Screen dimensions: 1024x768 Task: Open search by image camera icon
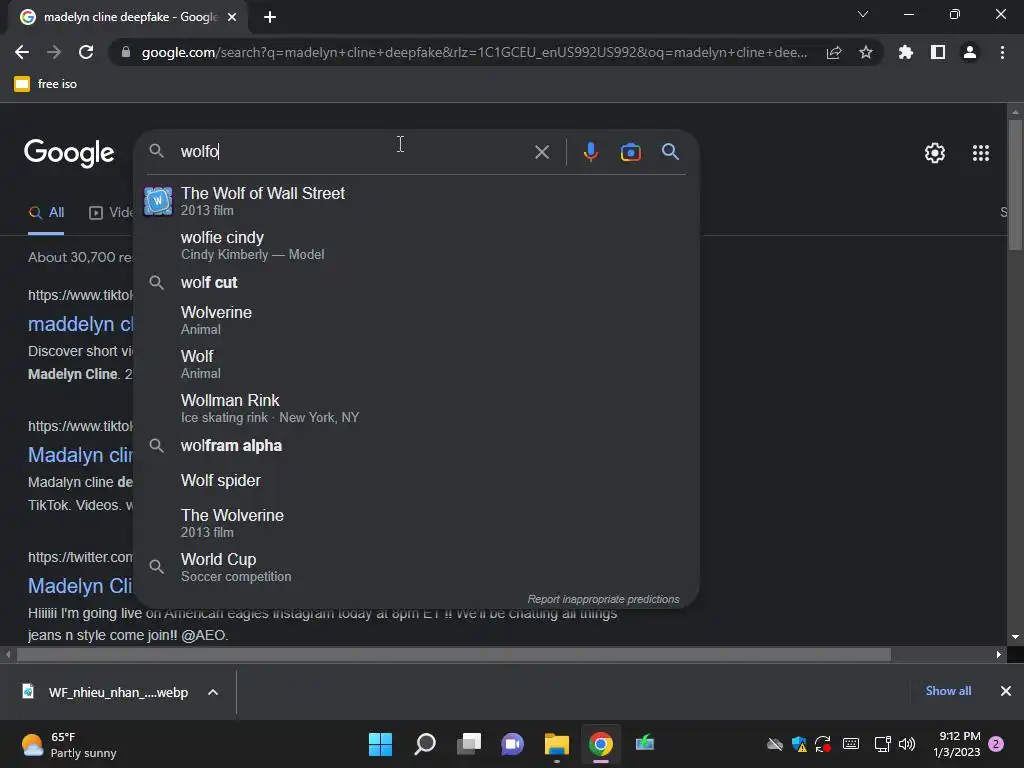pos(630,152)
